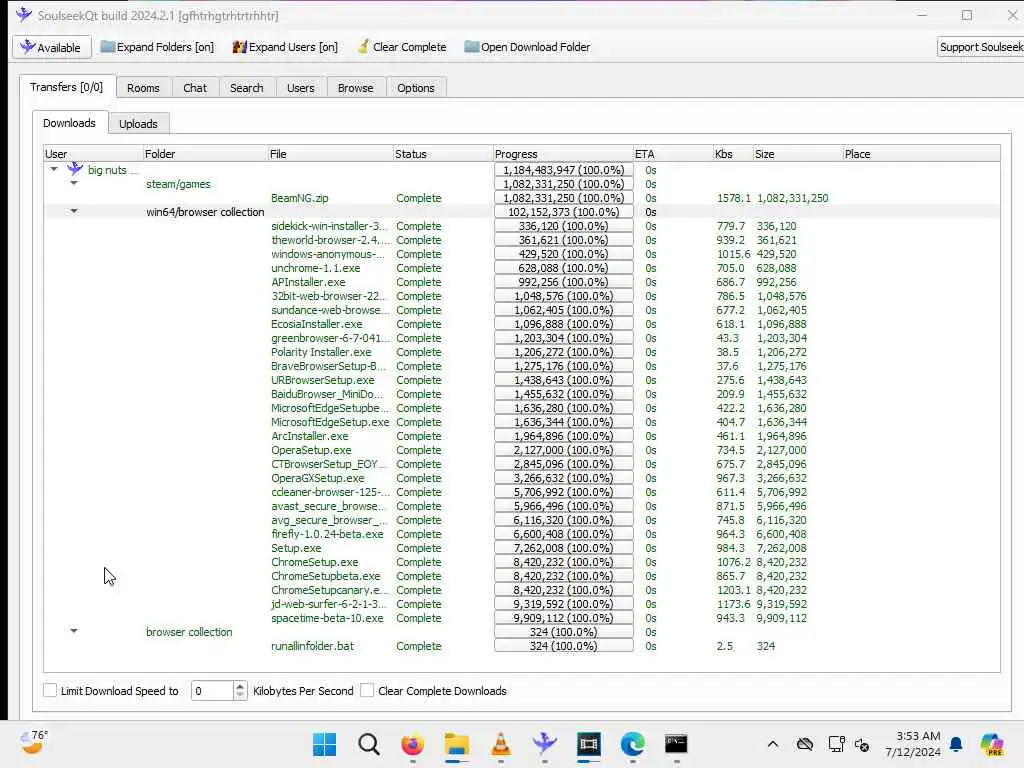Click the Available status button
The height and width of the screenshot is (768, 1024).
(52, 47)
